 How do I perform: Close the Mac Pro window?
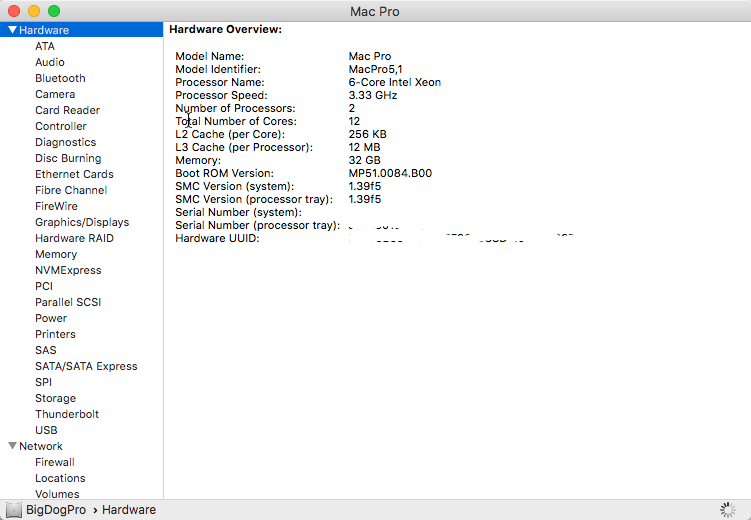[x=14, y=11]
